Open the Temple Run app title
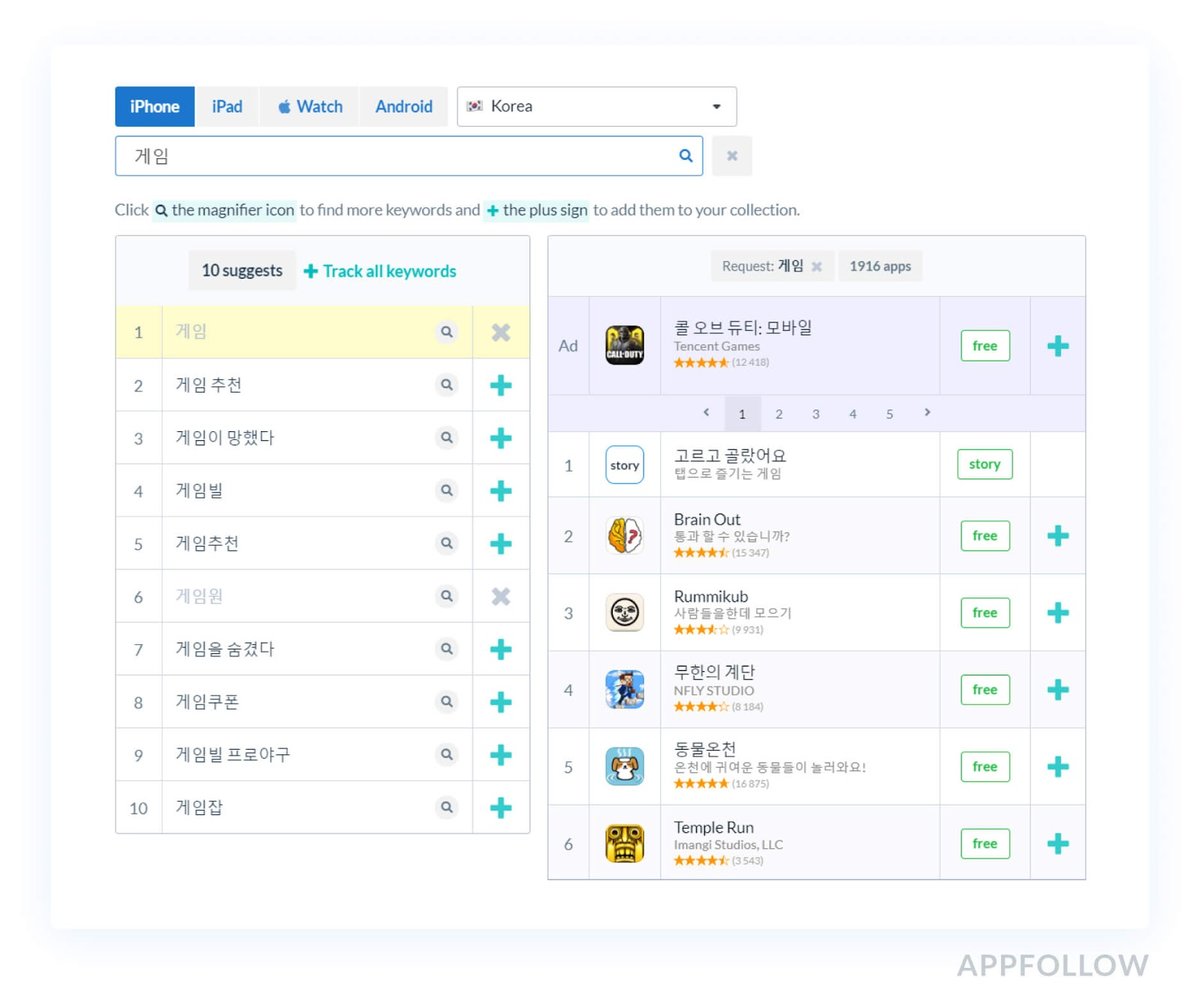The image size is (1200, 989). [714, 828]
